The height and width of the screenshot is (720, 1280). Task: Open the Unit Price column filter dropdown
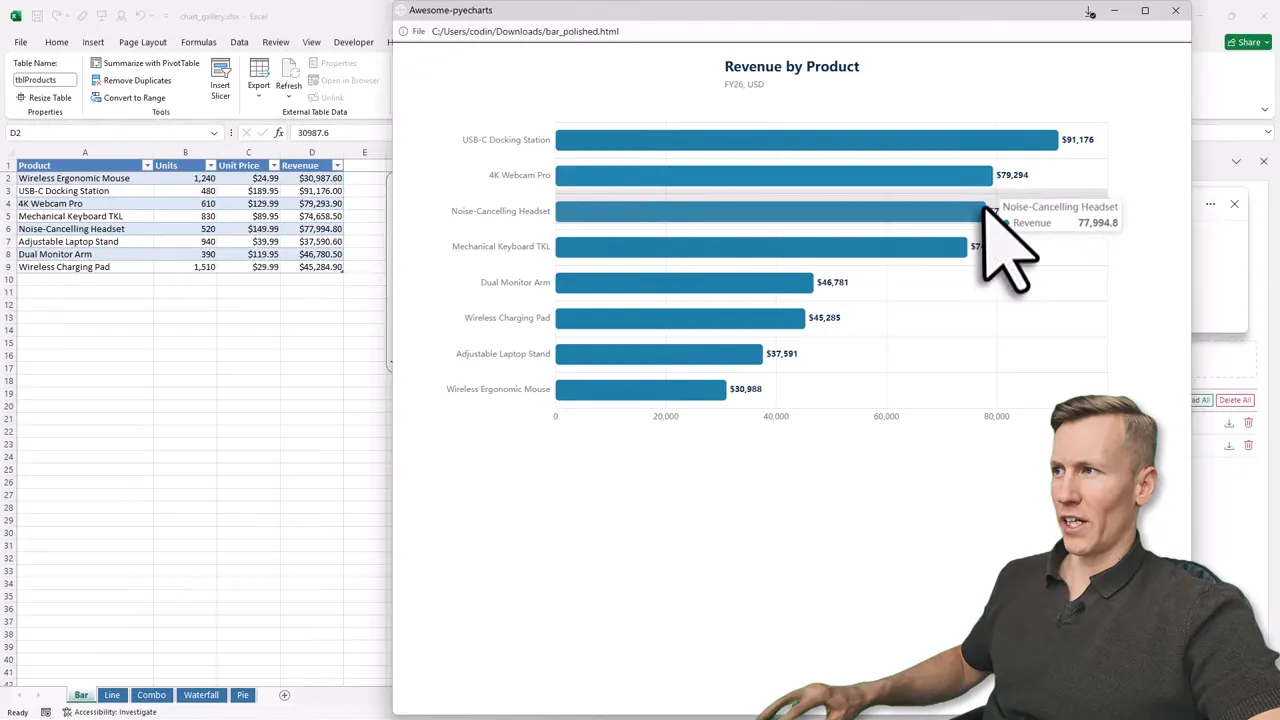coord(273,165)
